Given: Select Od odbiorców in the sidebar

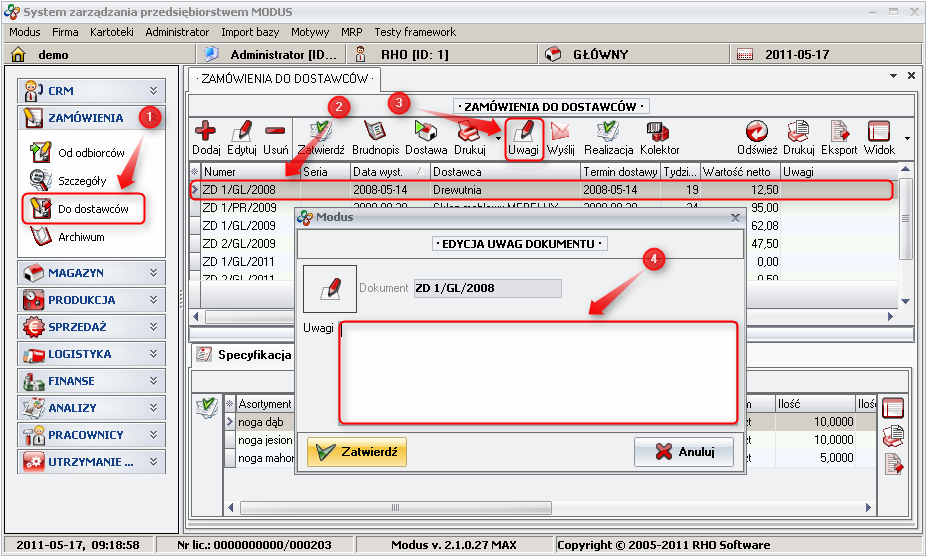Looking at the screenshot, I should pyautogui.click(x=90, y=153).
